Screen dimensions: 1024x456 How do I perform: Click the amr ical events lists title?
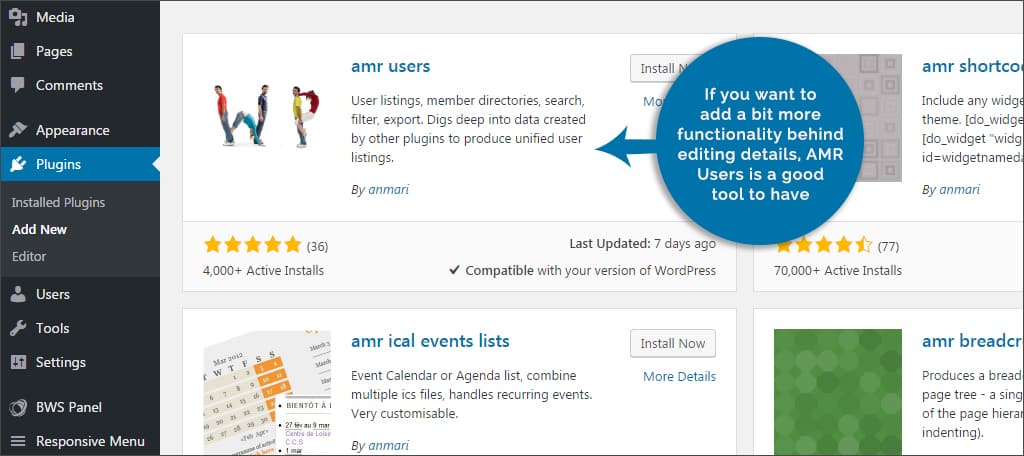coord(430,341)
